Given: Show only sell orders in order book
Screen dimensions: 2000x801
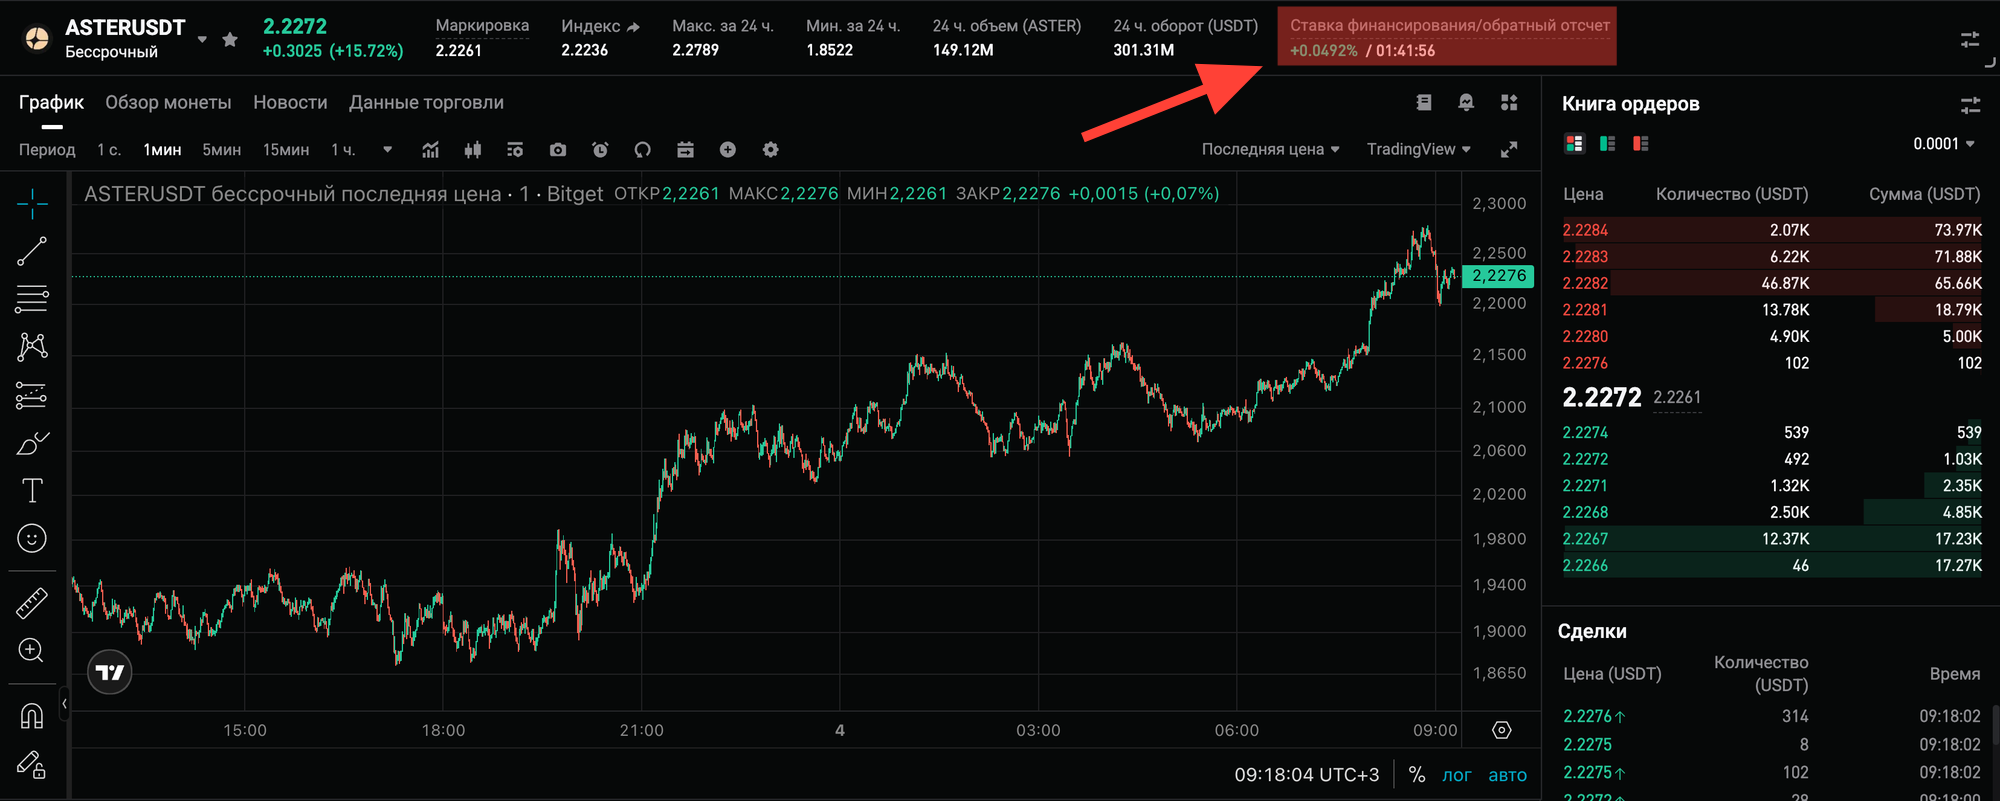Looking at the screenshot, I should pos(1640,144).
